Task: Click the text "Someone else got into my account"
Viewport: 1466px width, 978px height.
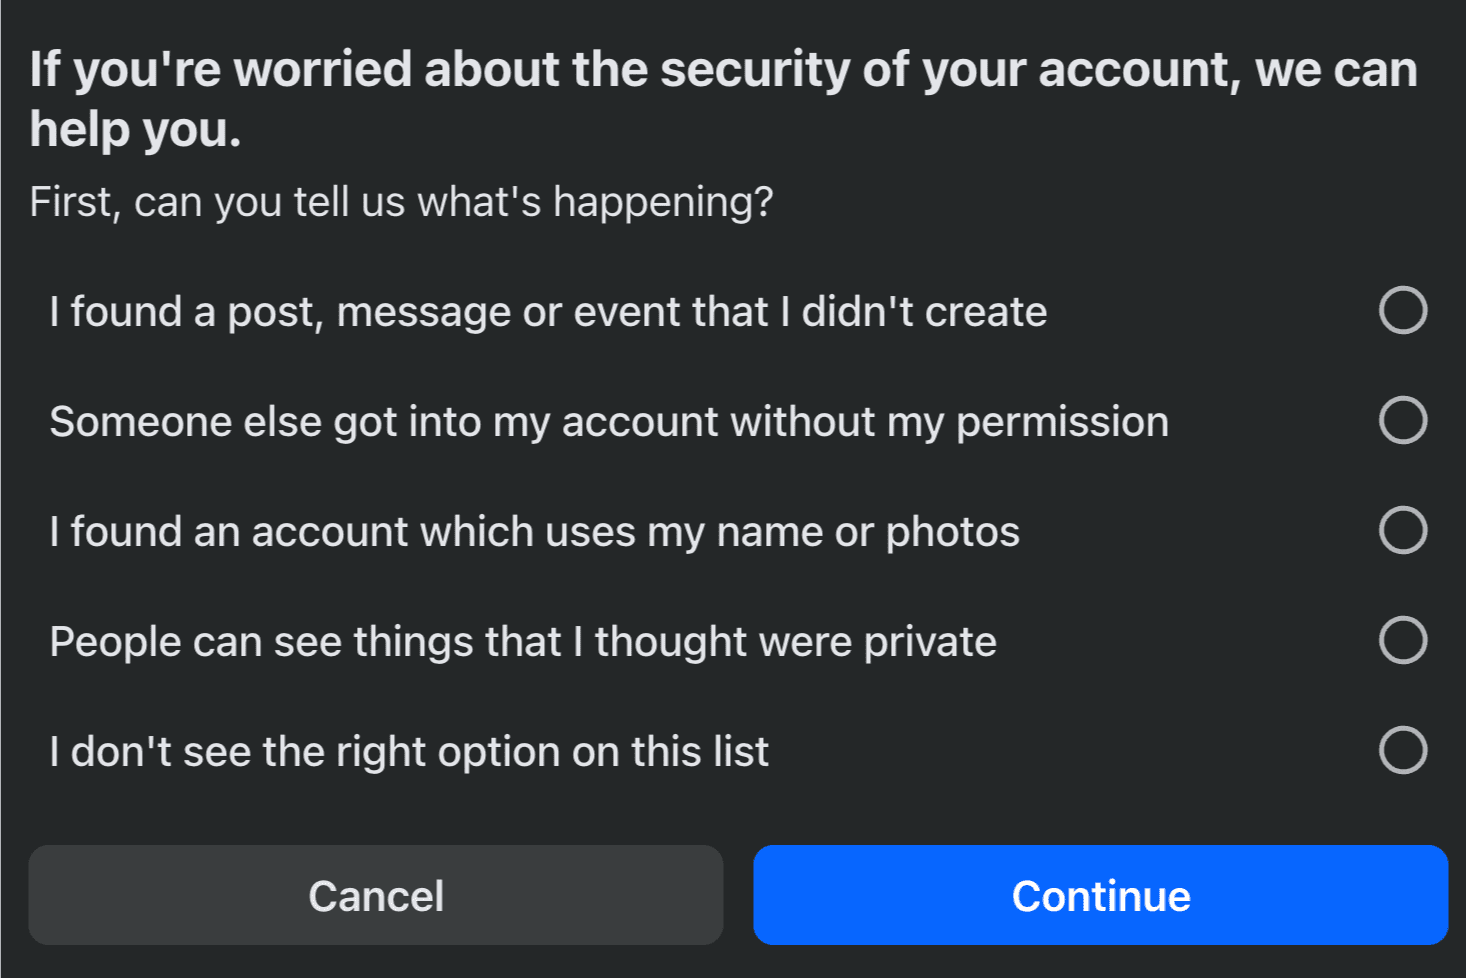Action: [608, 421]
